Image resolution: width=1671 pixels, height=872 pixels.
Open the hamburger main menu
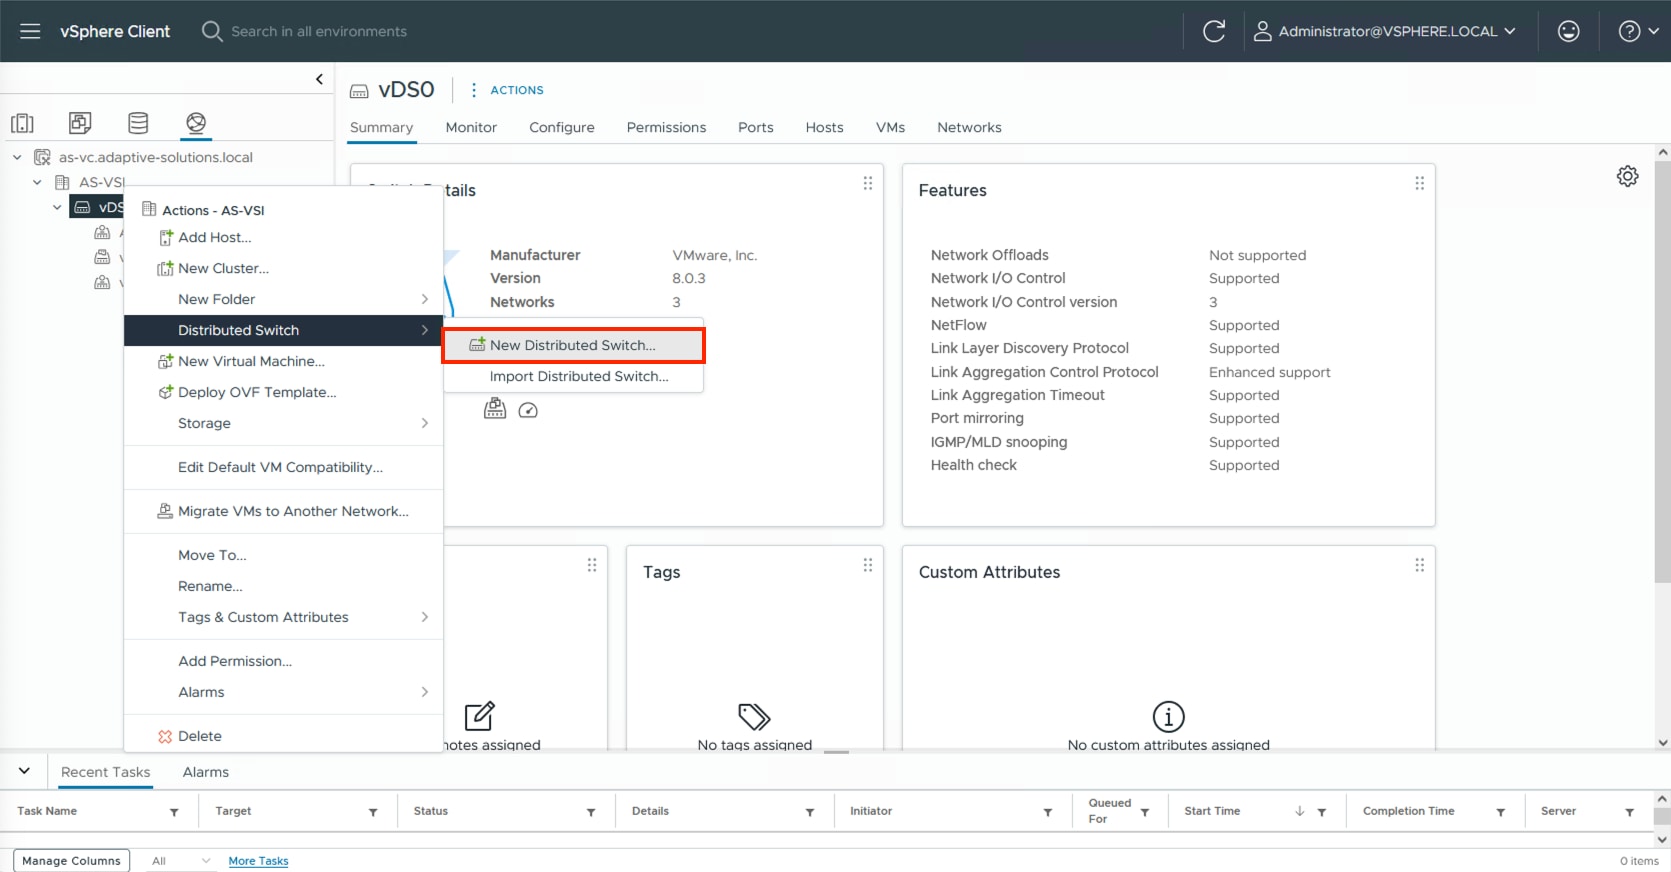(x=30, y=31)
